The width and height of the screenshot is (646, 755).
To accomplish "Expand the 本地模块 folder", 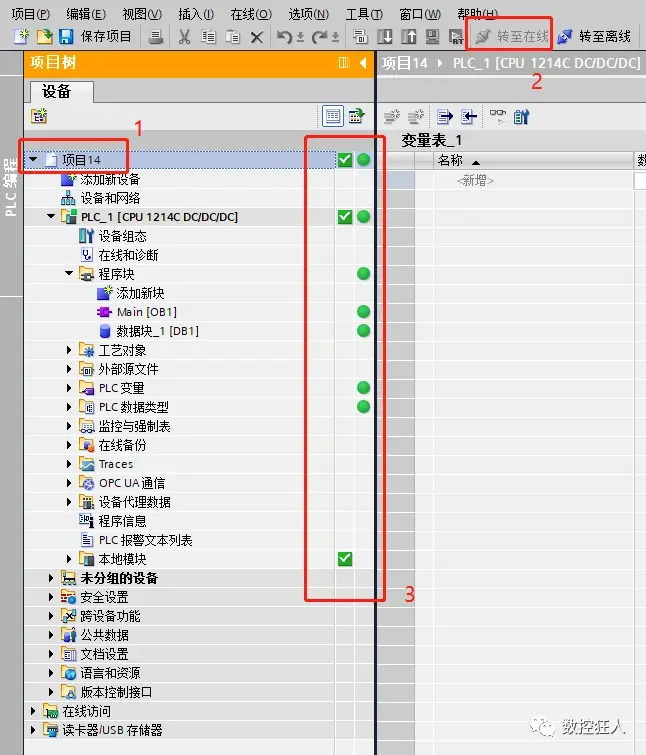I will pos(69,559).
